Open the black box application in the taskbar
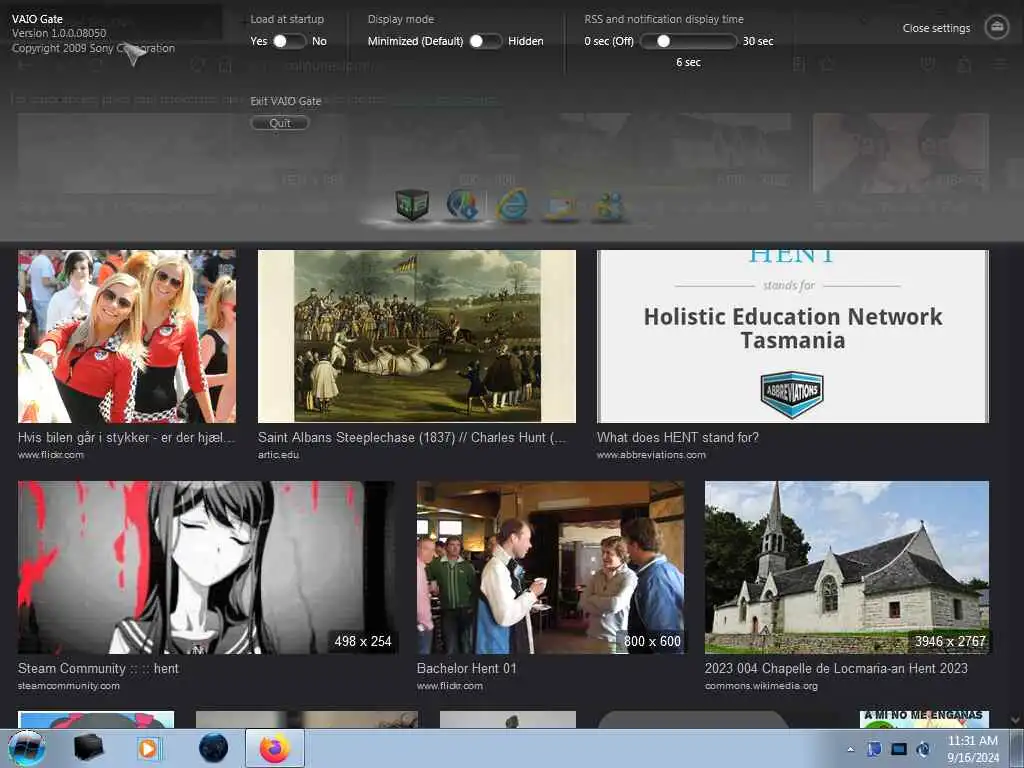This screenshot has width=1024, height=768. point(88,748)
